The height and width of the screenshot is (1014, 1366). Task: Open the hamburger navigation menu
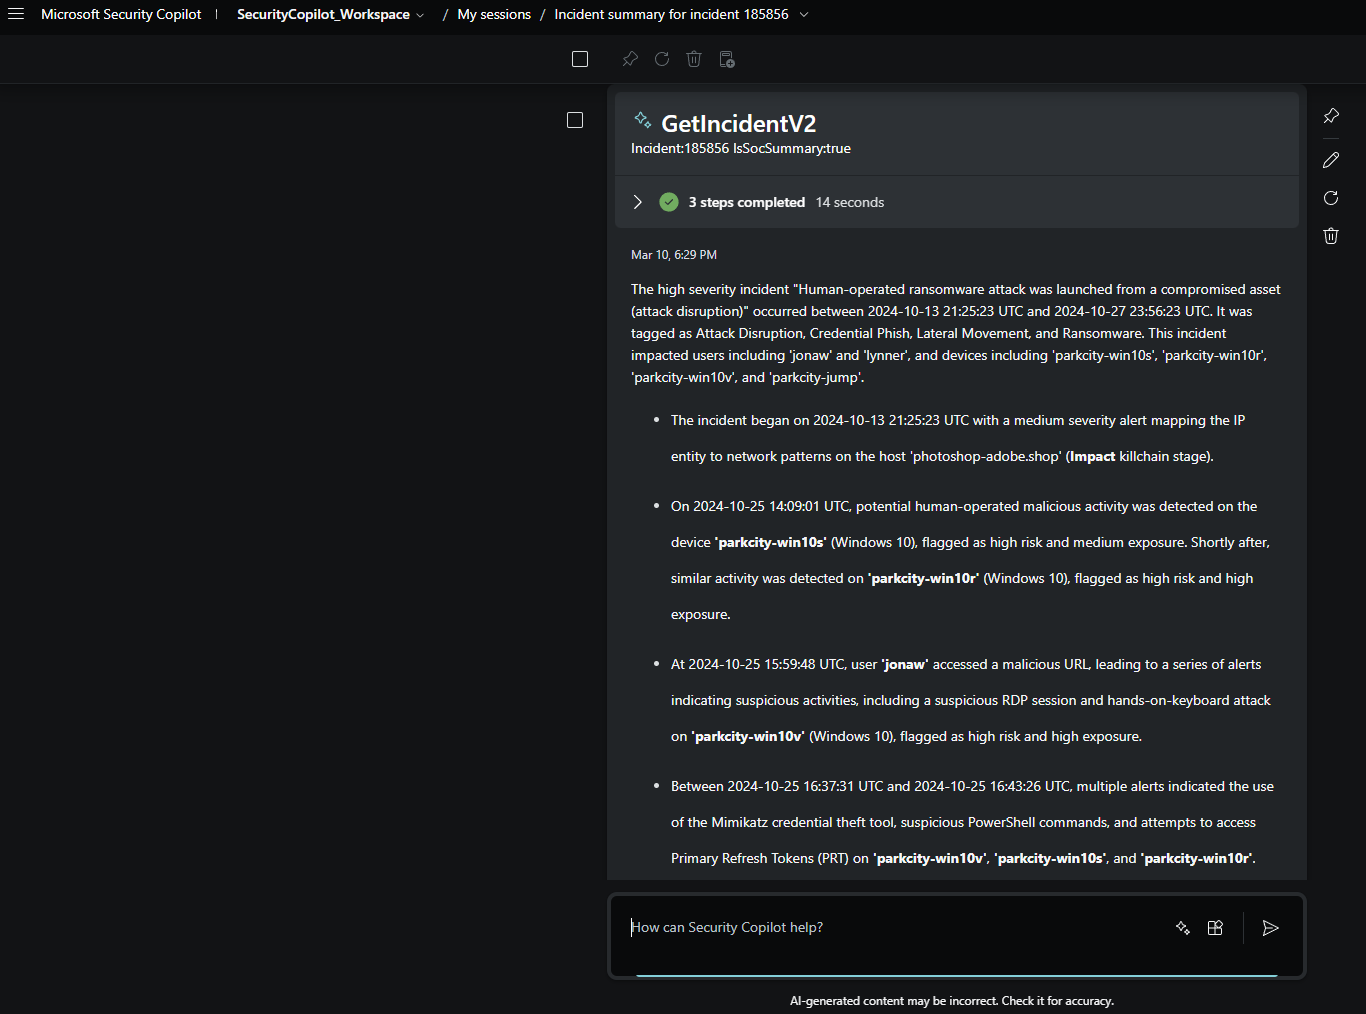pos(16,14)
